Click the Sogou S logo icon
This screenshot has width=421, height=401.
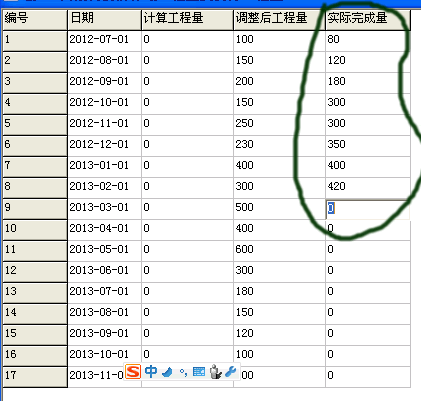click(x=133, y=371)
